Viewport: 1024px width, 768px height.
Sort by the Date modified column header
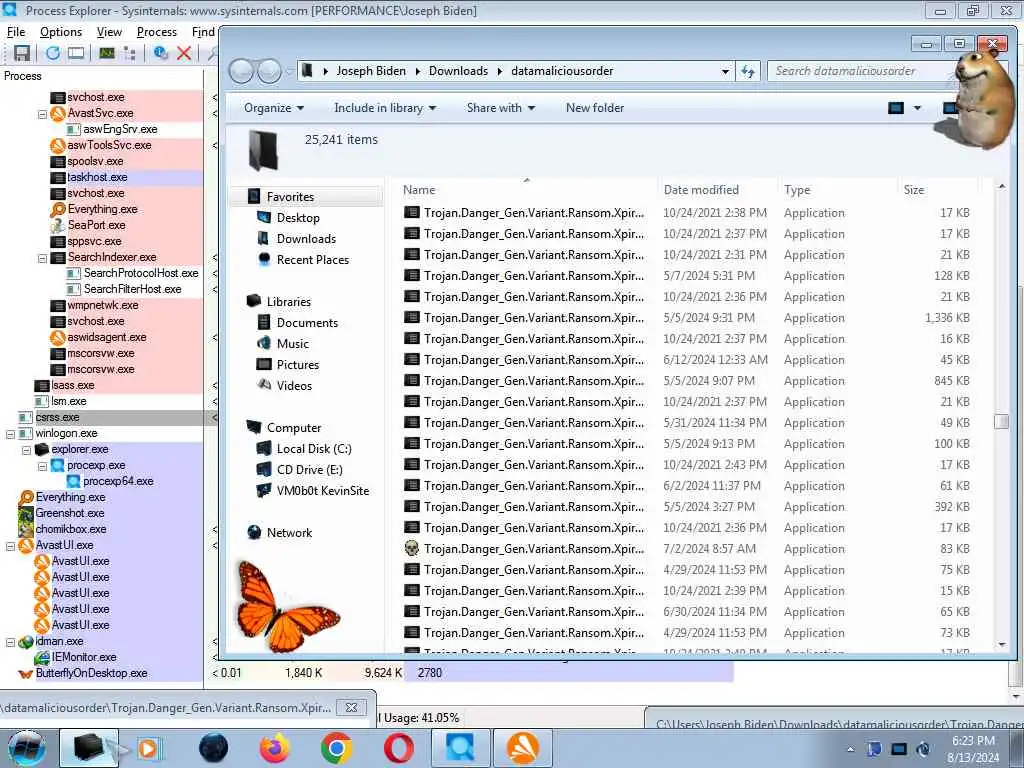pos(717,190)
